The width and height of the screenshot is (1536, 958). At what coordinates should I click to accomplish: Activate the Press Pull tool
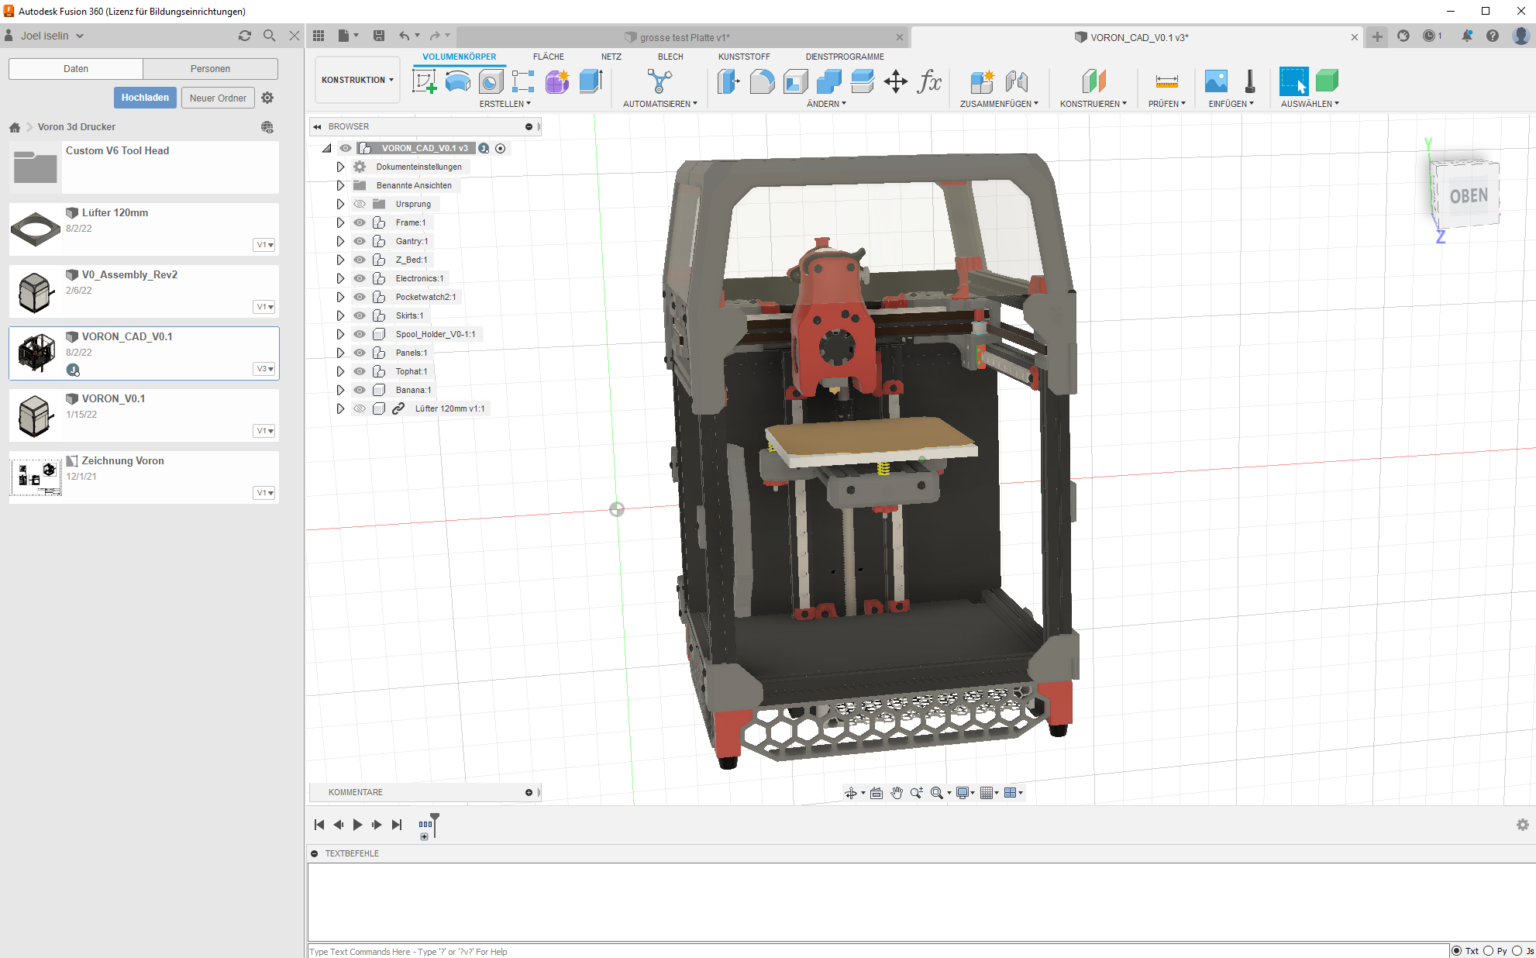[x=728, y=82]
